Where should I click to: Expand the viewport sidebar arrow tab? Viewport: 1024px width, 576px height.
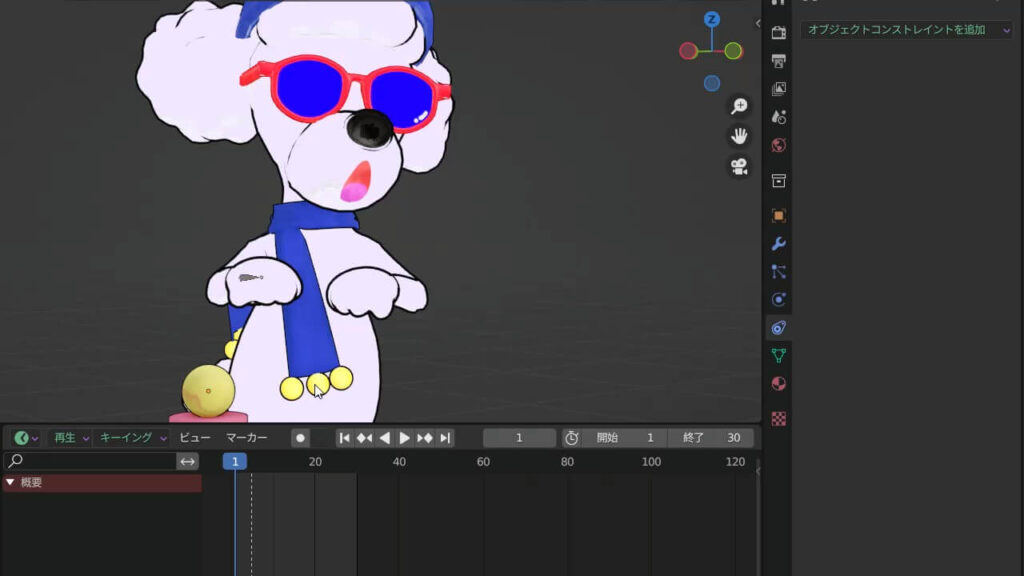(x=758, y=24)
